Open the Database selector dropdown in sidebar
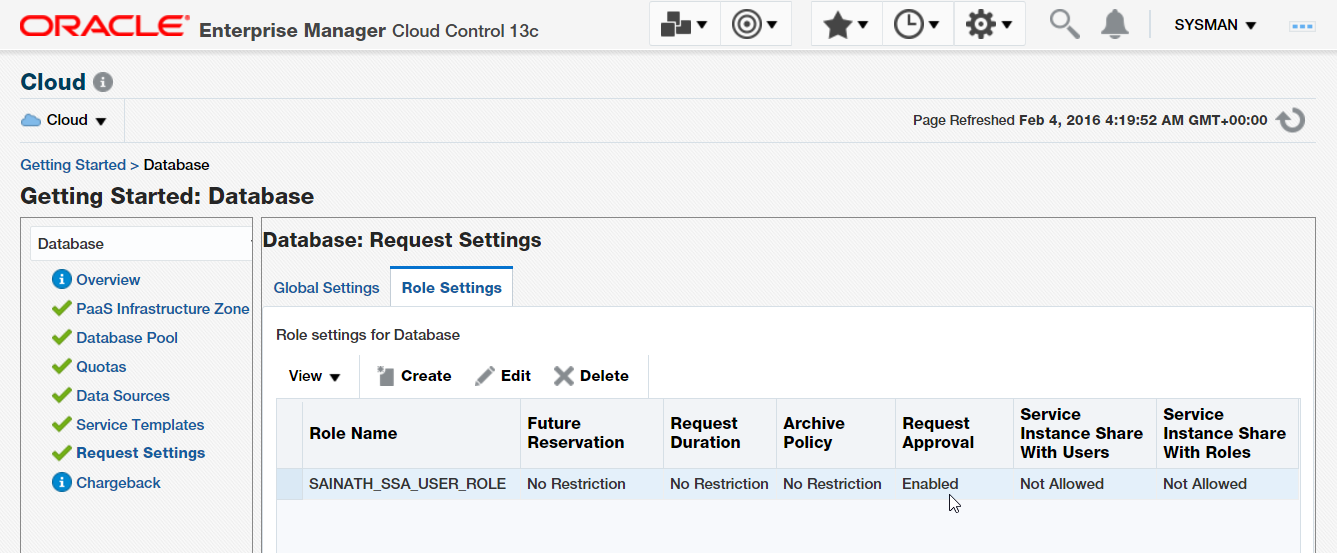 (x=141, y=244)
